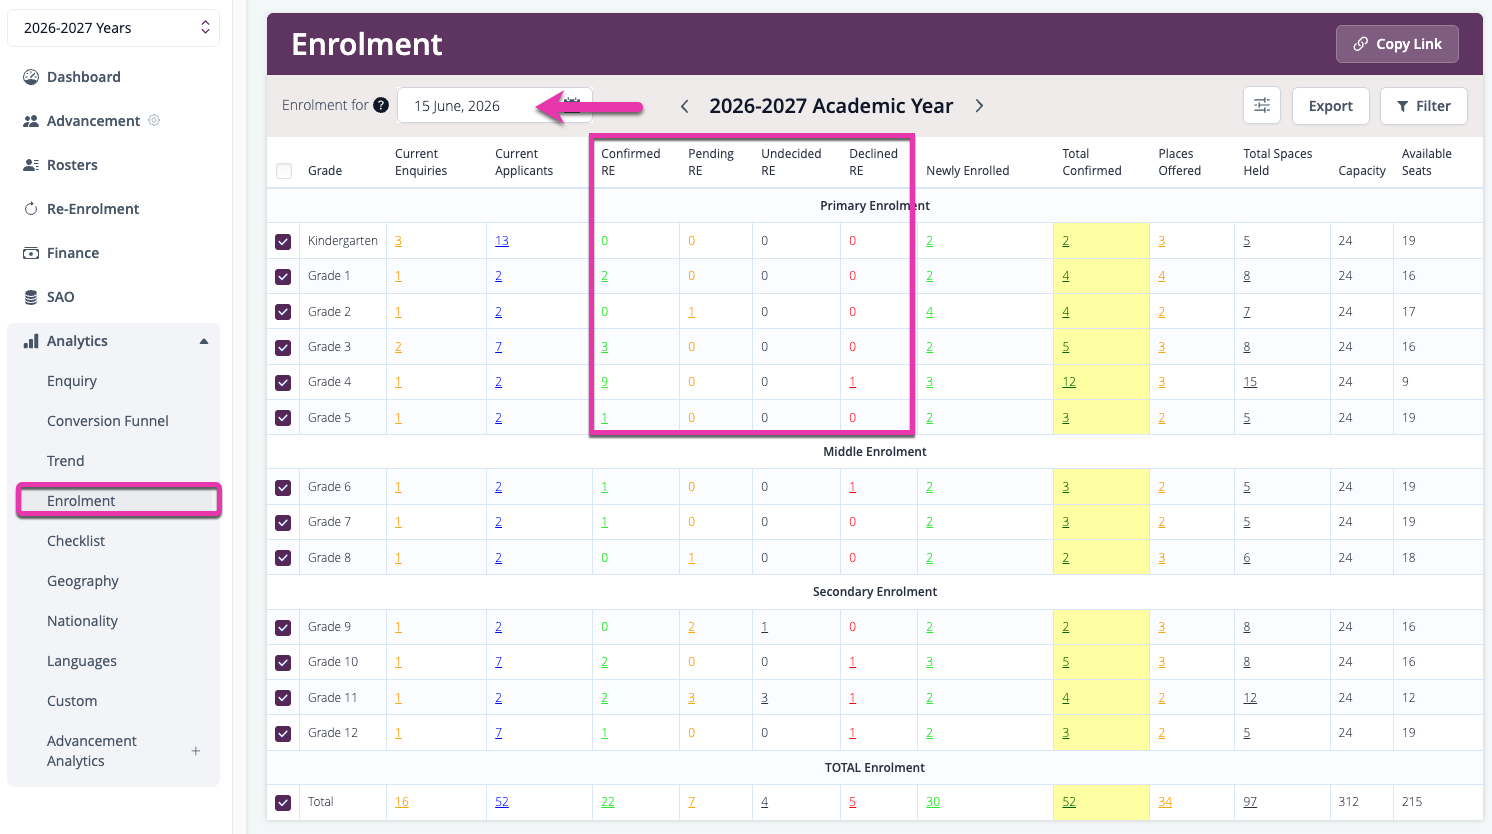Screen dimensions: 1492x834
Task: Open the column settings sliders icon
Action: (x=1261, y=106)
